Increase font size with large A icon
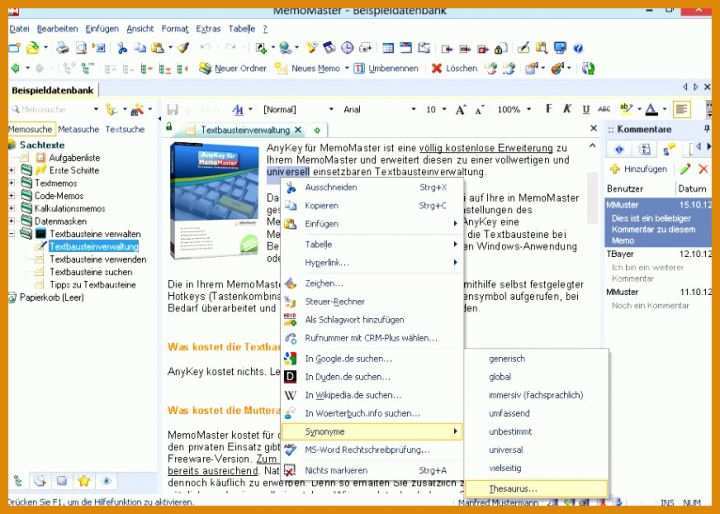The height and width of the screenshot is (514, 720). coord(460,110)
